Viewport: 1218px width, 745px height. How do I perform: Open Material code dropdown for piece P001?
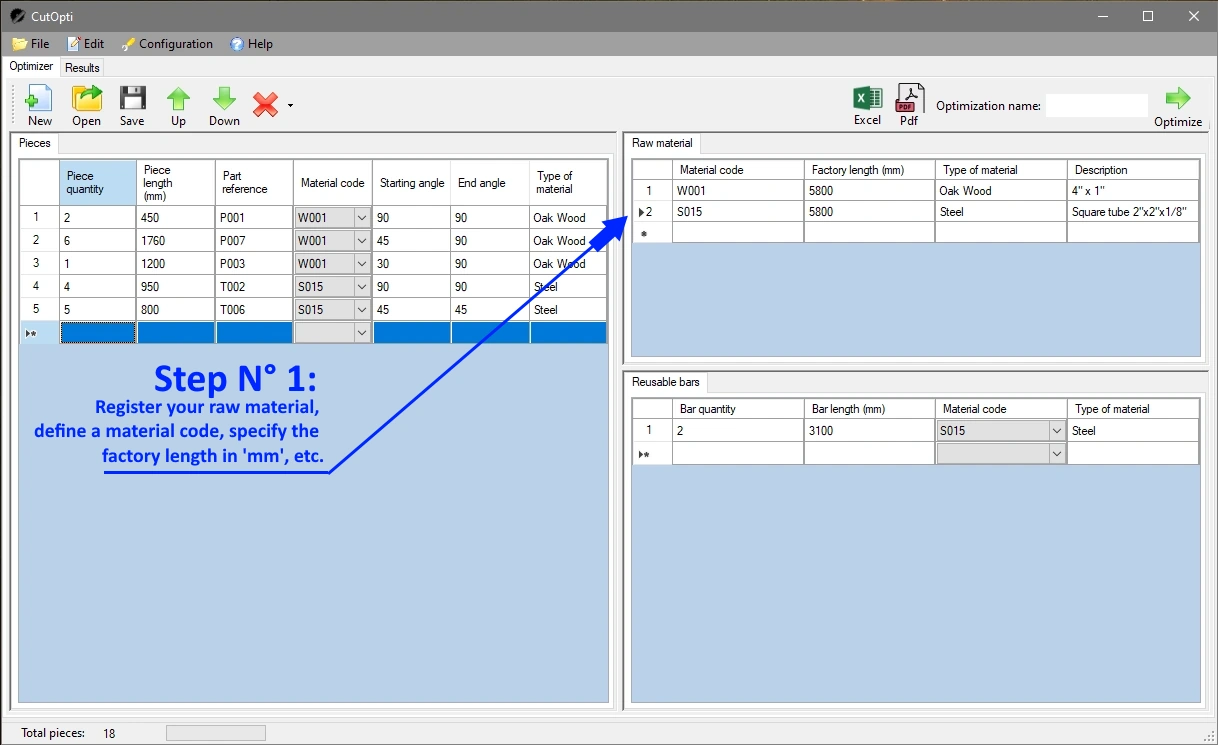pyautogui.click(x=361, y=218)
